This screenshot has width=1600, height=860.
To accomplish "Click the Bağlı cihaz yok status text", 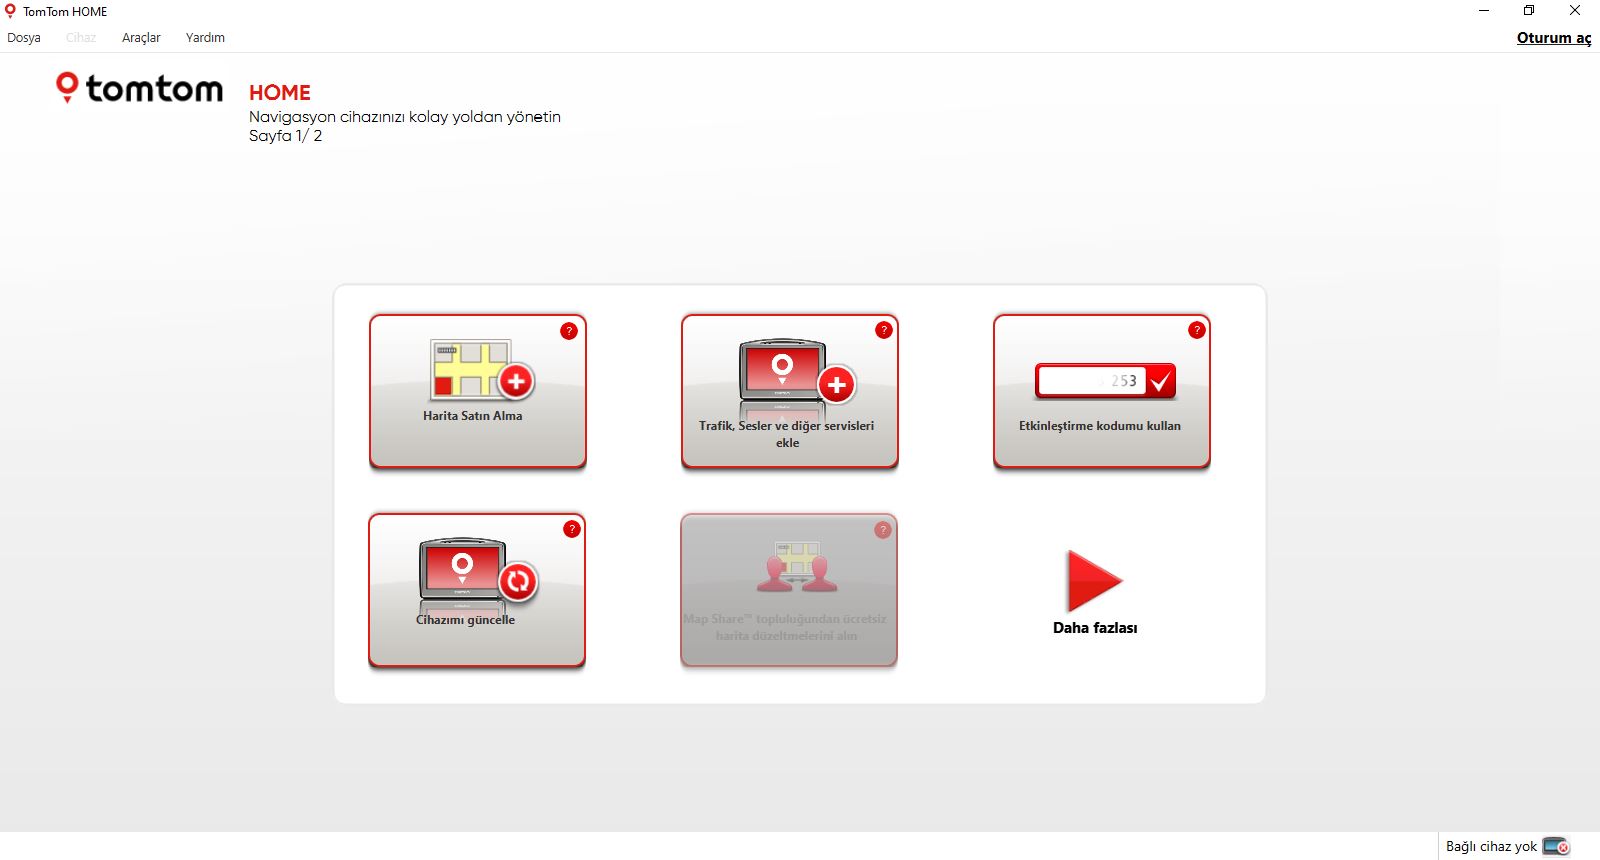I will point(1491,846).
